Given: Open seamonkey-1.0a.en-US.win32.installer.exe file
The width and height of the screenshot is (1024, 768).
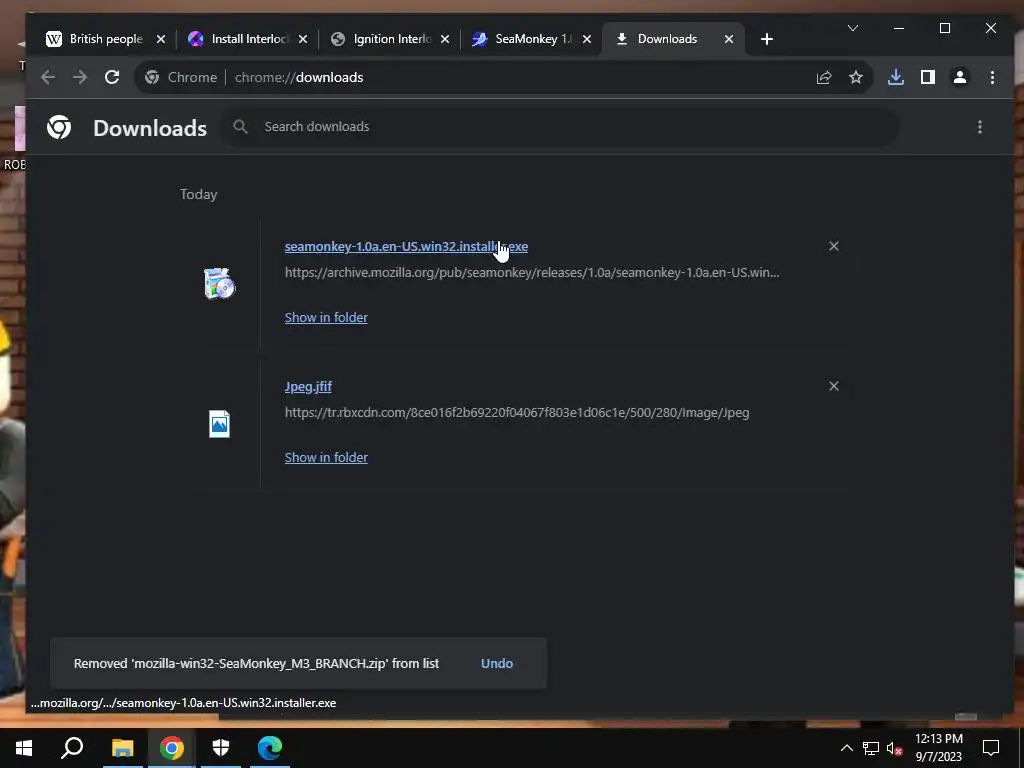Looking at the screenshot, I should coord(406,246).
